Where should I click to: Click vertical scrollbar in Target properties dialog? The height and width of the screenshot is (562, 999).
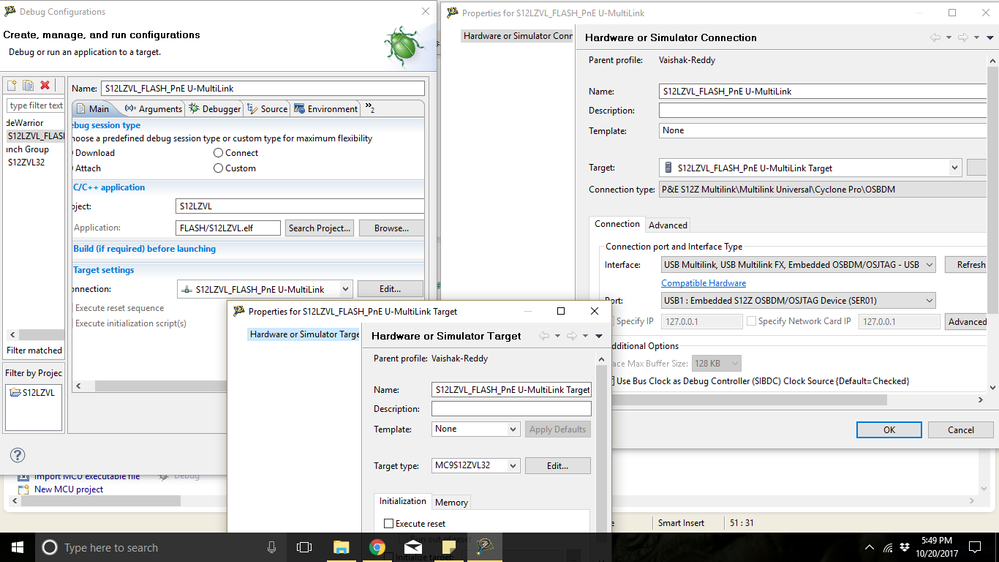601,446
